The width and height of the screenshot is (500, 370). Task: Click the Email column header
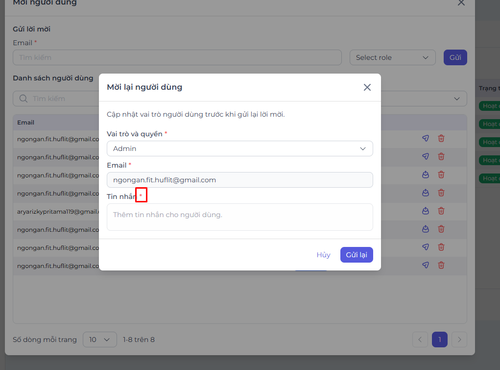coord(26,123)
